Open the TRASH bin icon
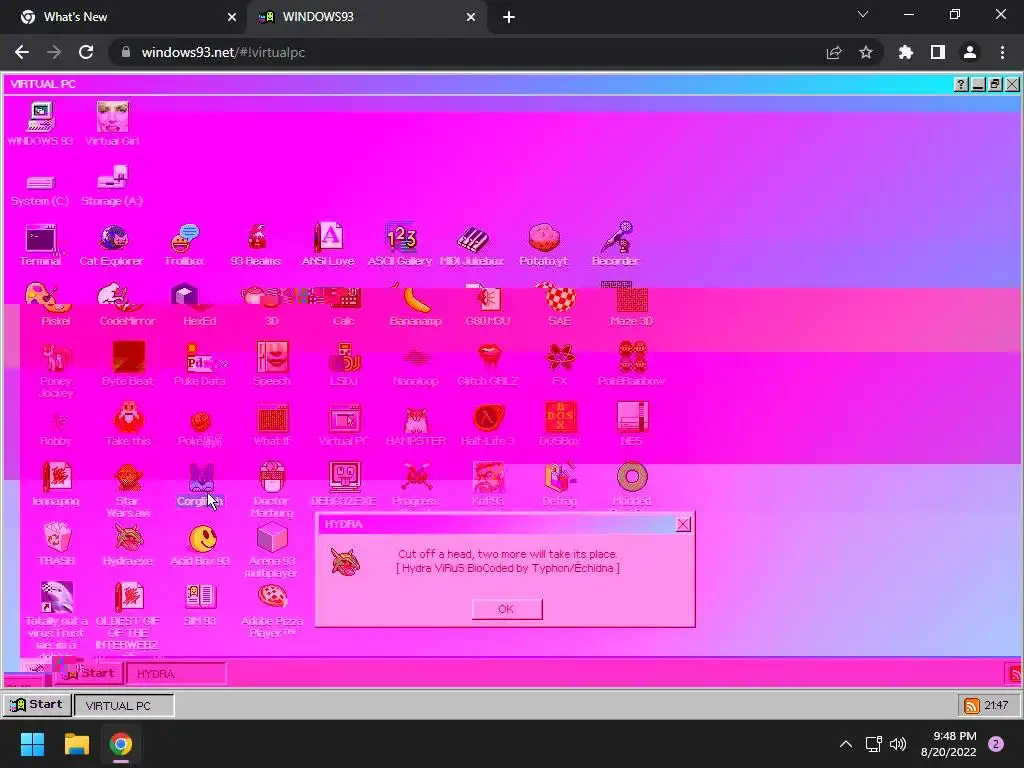 point(56,545)
